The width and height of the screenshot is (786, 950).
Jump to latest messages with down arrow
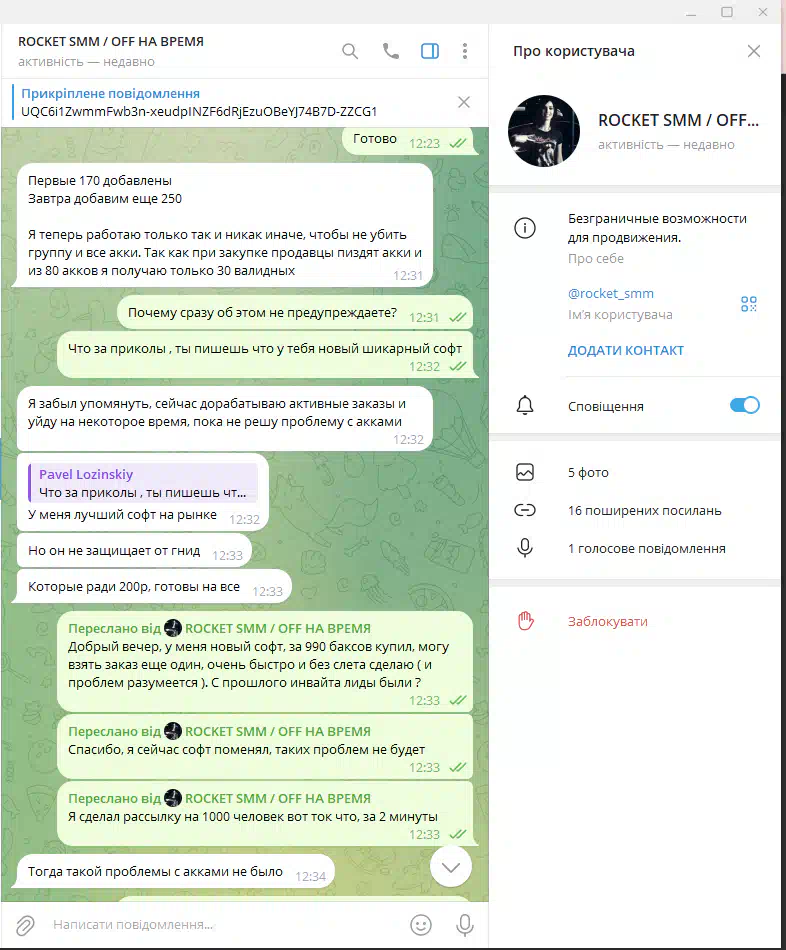click(x=450, y=867)
